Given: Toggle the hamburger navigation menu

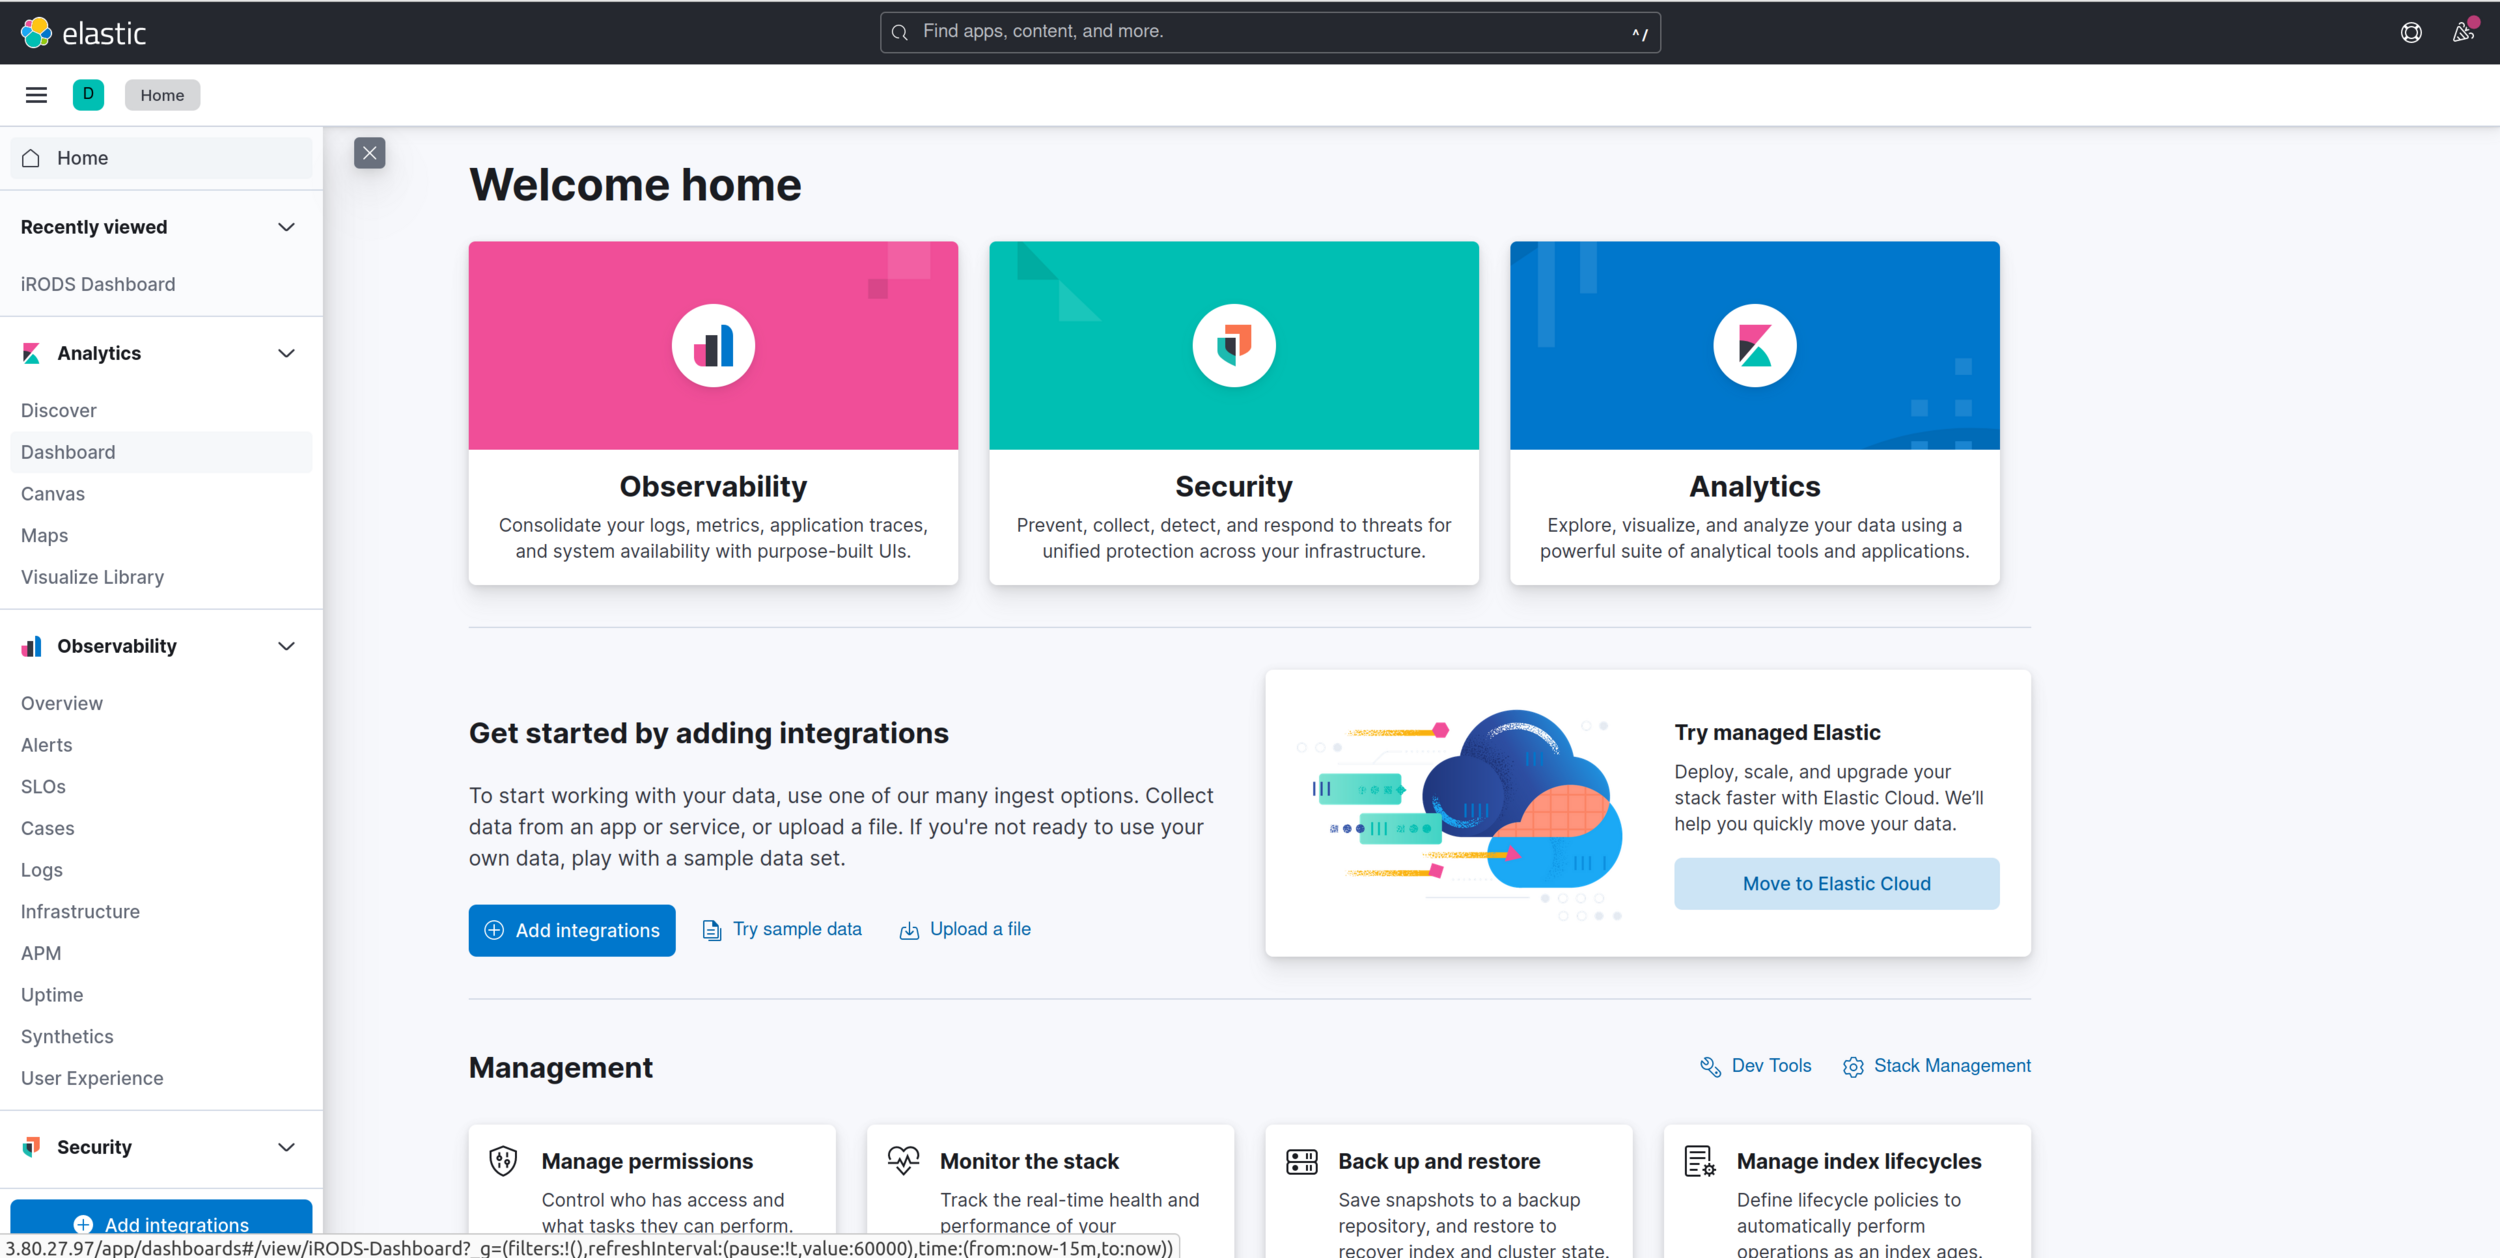Looking at the screenshot, I should [36, 95].
